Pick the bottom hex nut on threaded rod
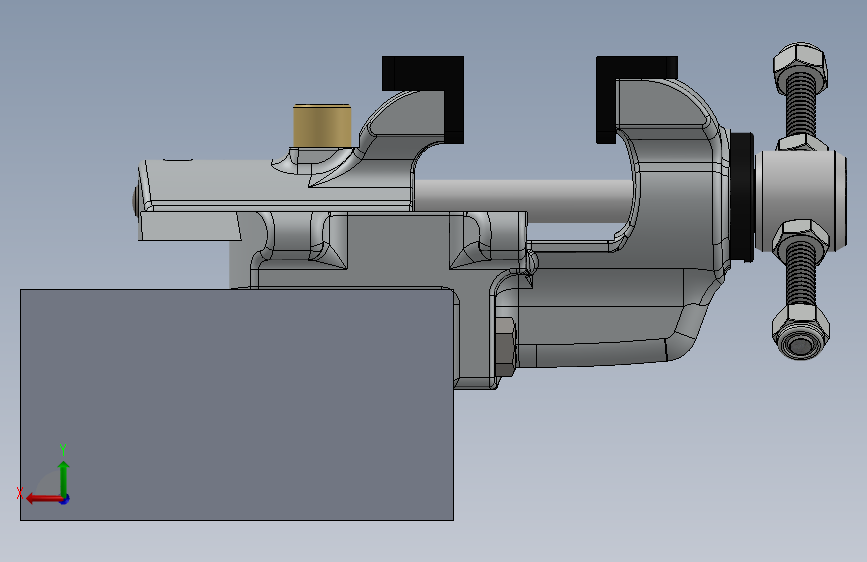867x562 pixels. [801, 332]
